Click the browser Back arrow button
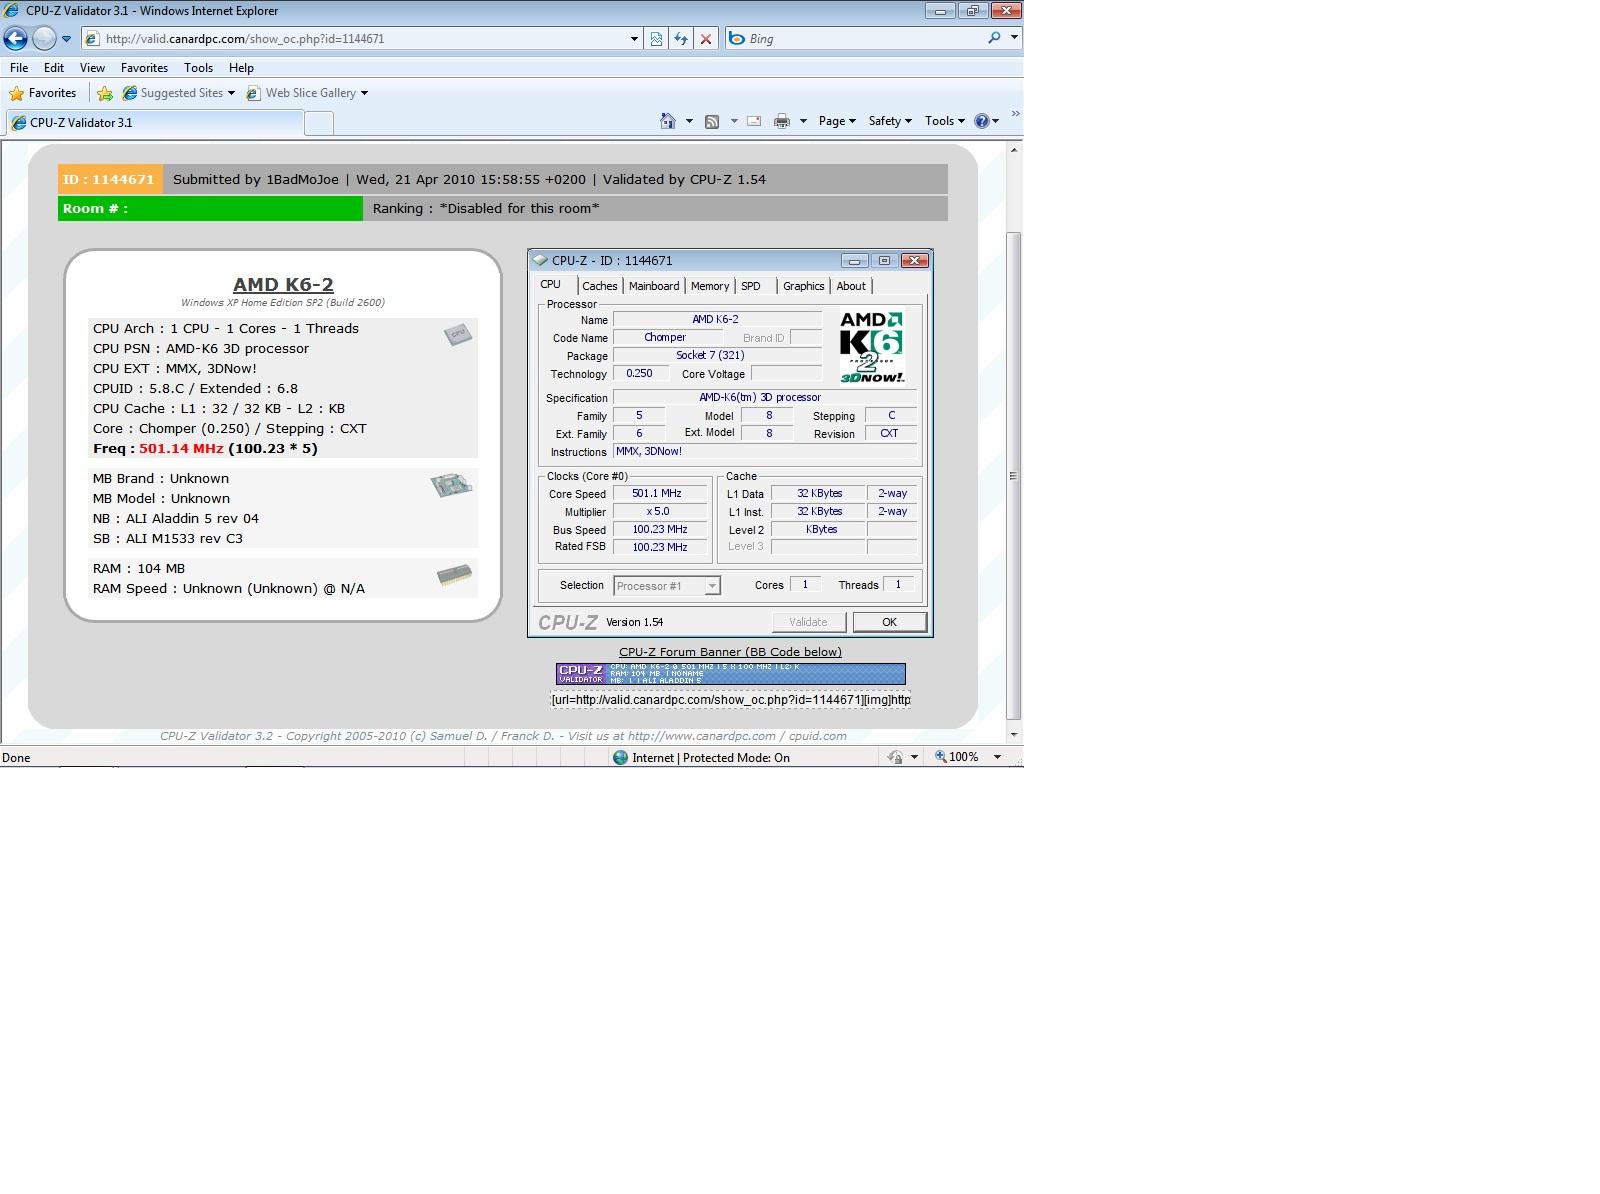The image size is (1600, 1194). click(16, 38)
